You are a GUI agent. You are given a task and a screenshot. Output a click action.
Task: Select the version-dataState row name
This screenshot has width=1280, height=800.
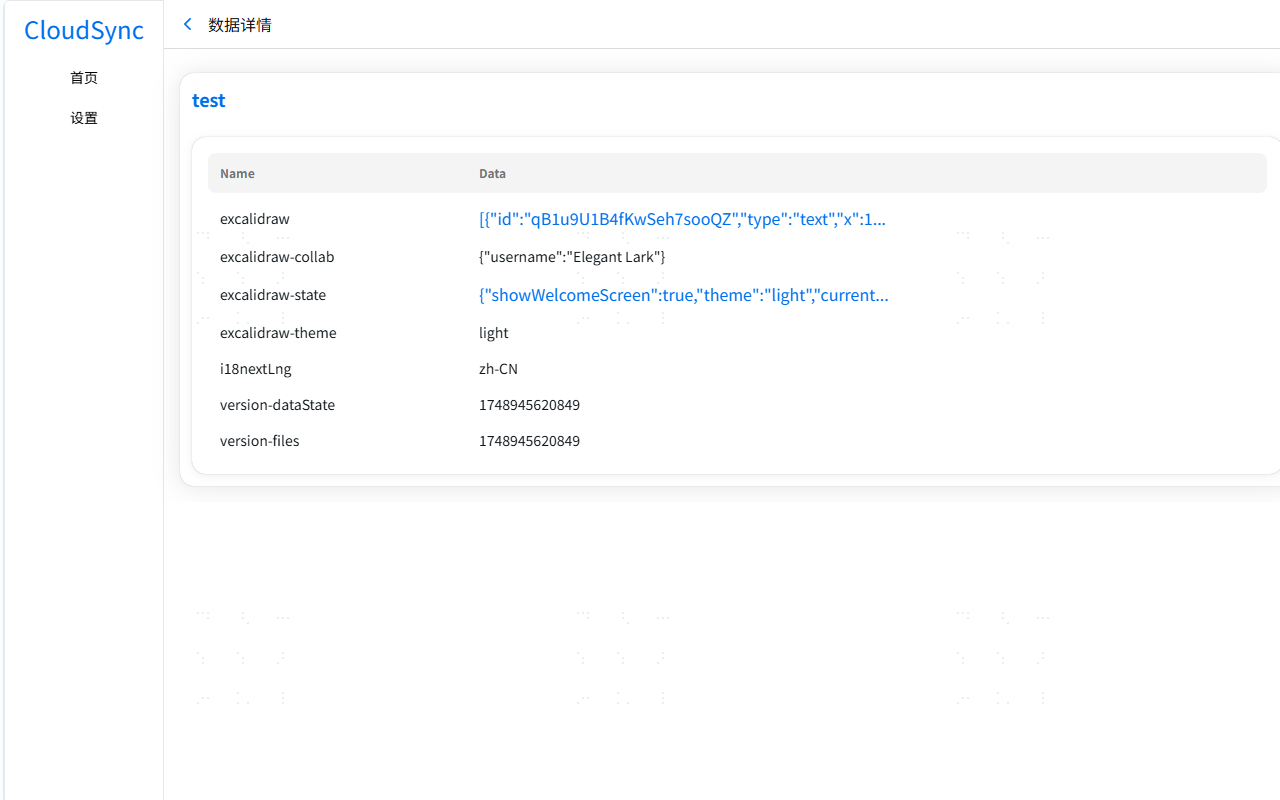[277, 405]
